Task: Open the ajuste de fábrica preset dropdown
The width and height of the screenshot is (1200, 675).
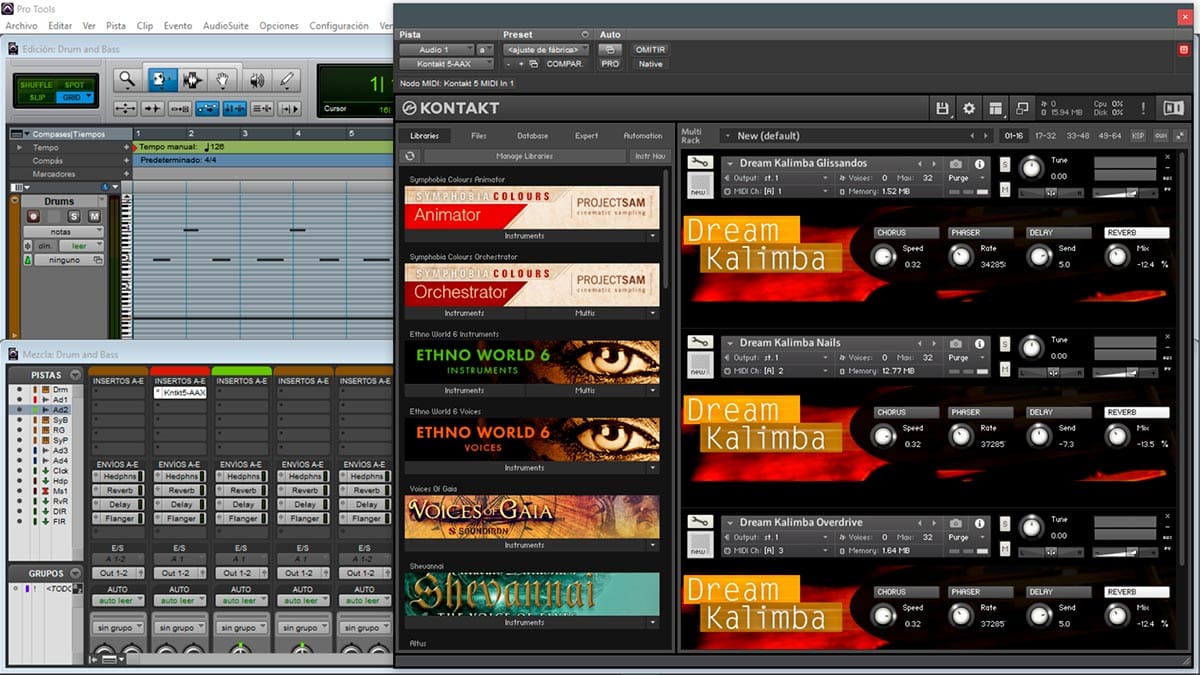Action: click(546, 50)
